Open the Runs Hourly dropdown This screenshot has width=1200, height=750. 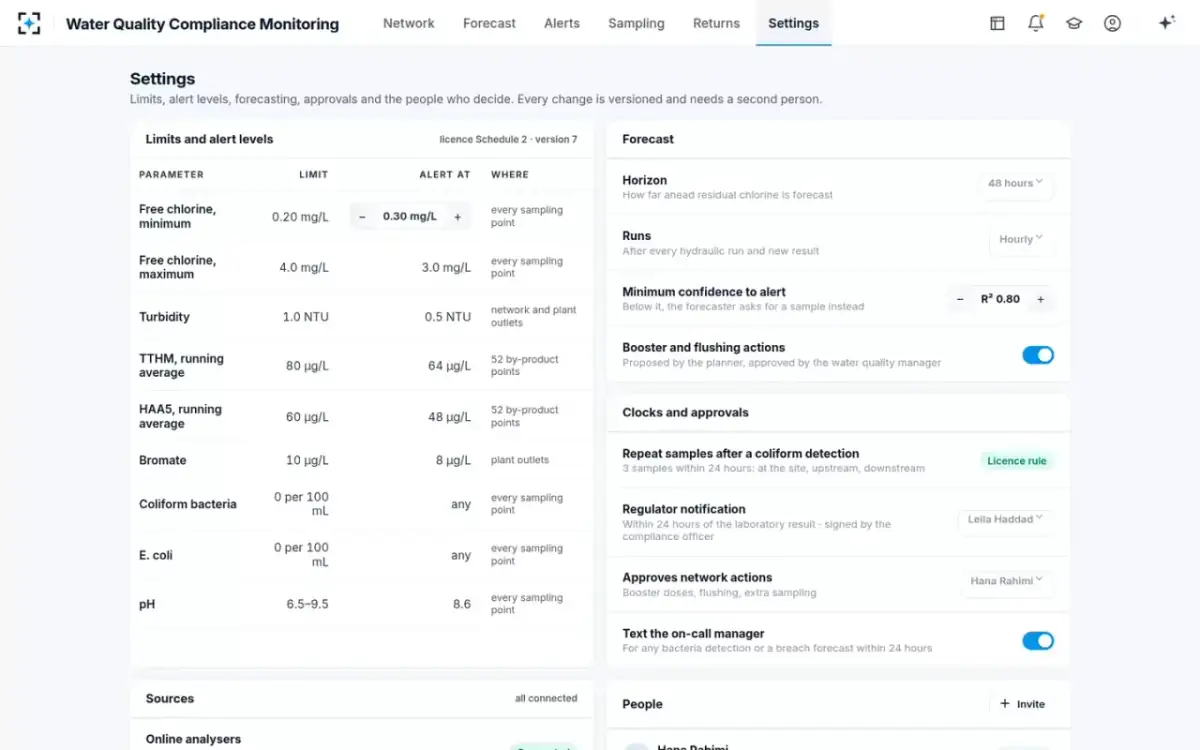[1021, 239]
